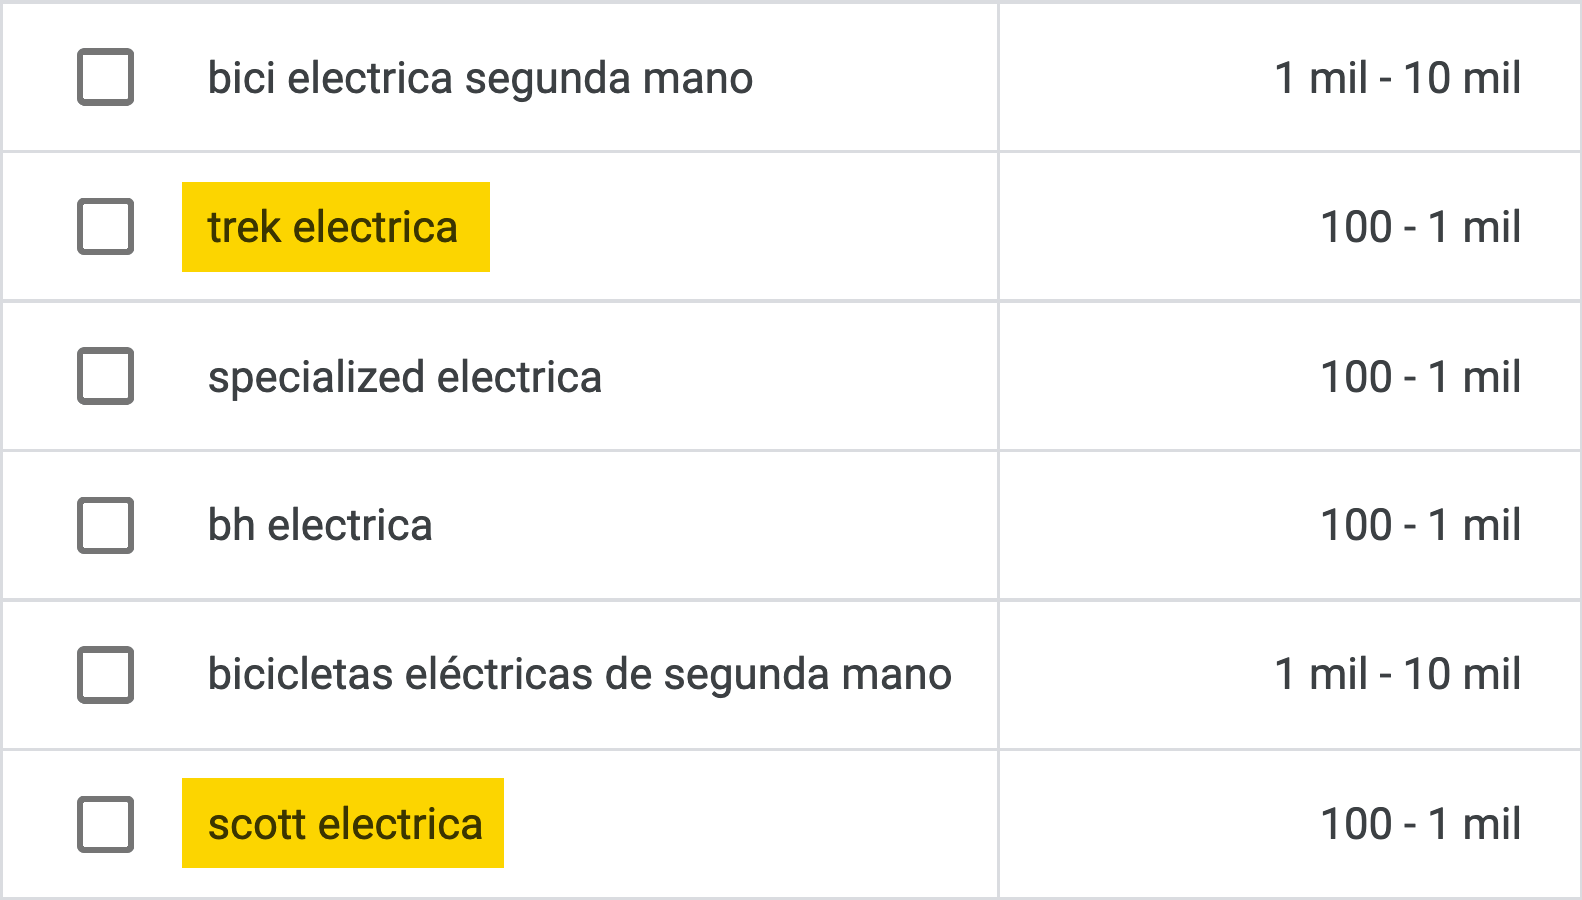The height and width of the screenshot is (900, 1582).
Task: Click the keyword text 'specialized electrica'
Action: (x=405, y=377)
